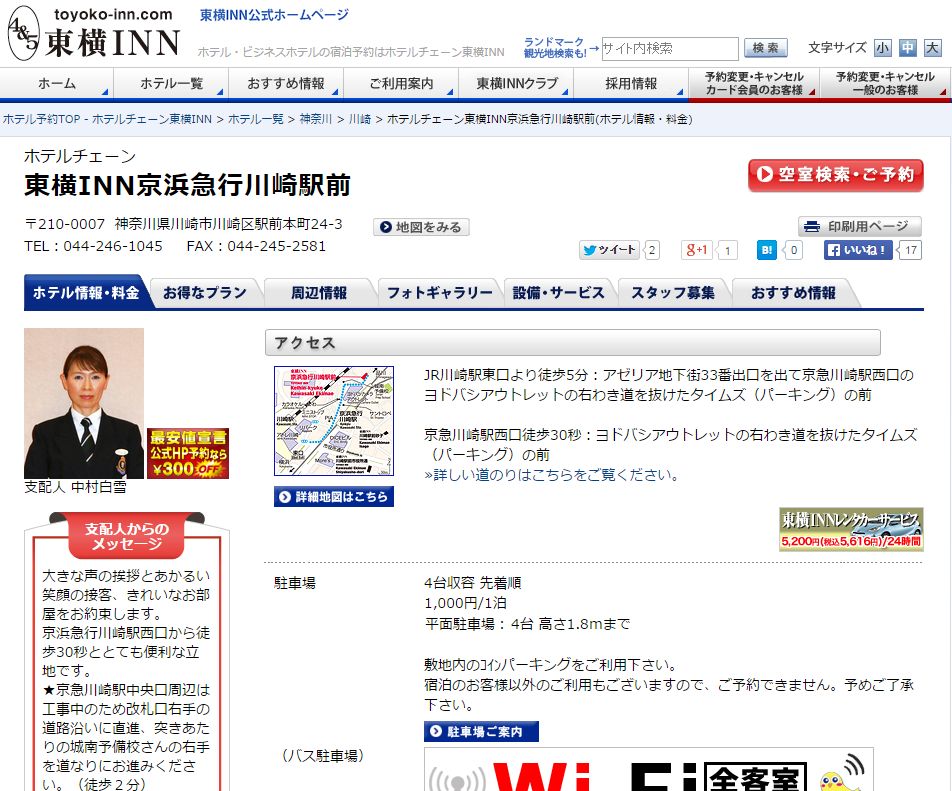This screenshot has height=791, width=952.
Task: Open 詳しい道のりはこちらをご覧ください link
Action: tap(551, 475)
